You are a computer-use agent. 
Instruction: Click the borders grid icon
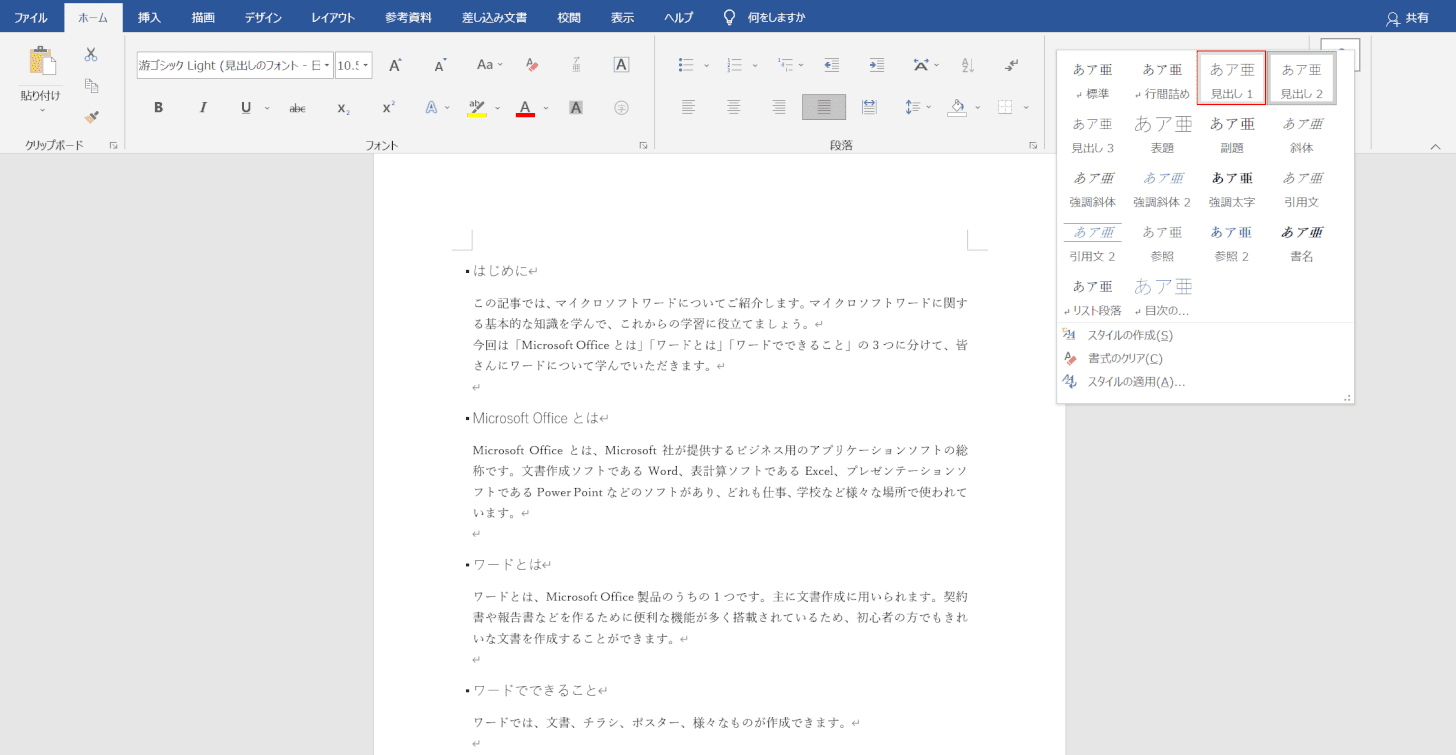click(x=1005, y=107)
